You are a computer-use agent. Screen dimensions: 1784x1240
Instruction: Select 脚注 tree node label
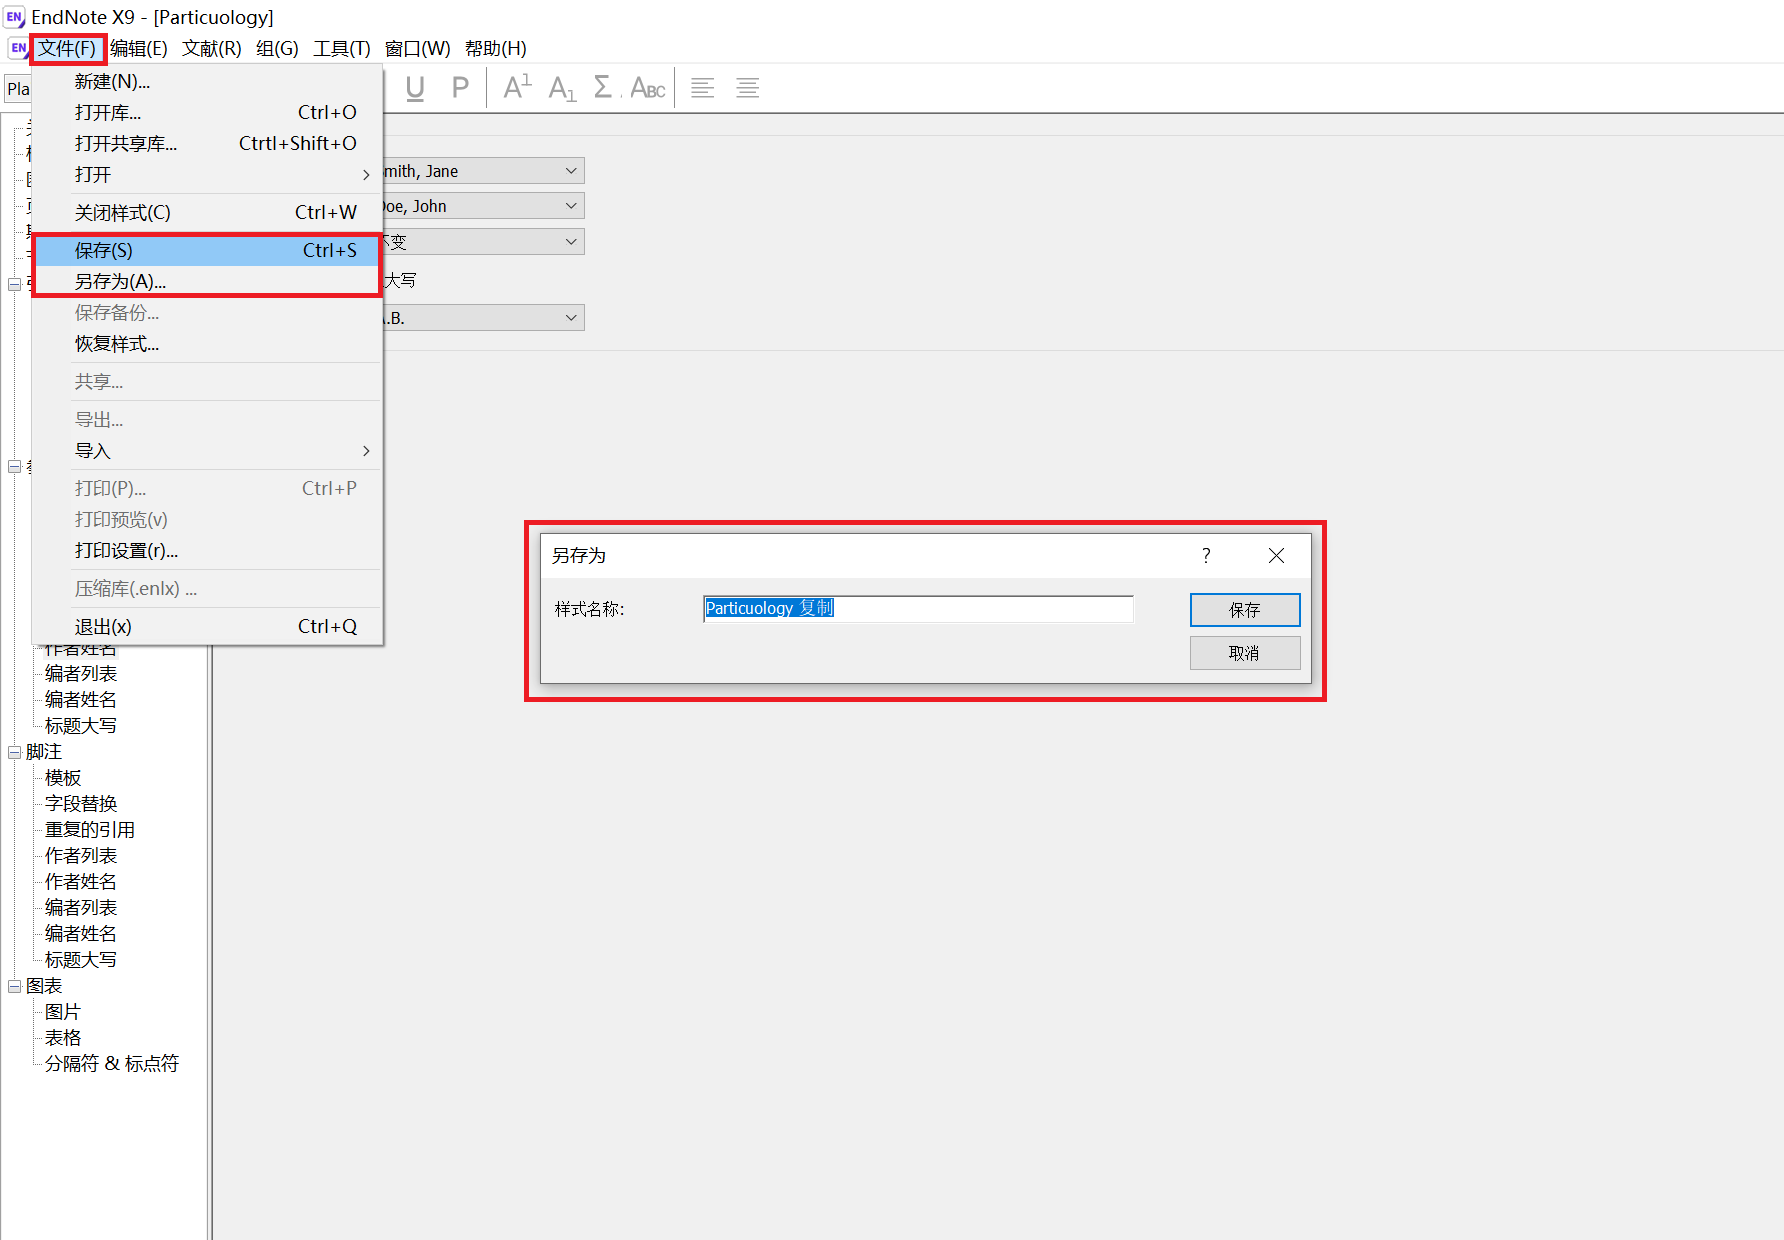44,752
